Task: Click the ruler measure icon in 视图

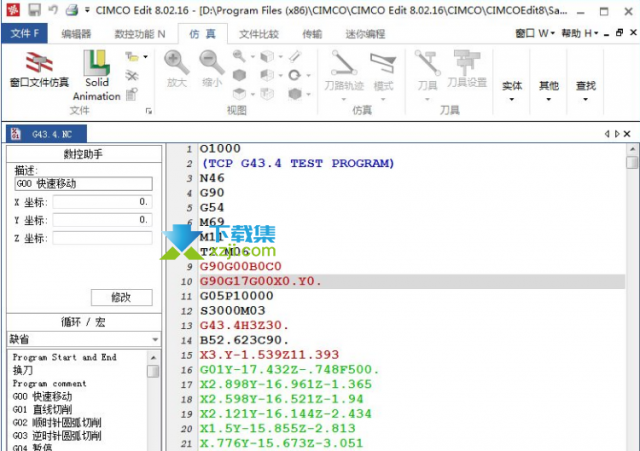Action: [295, 56]
